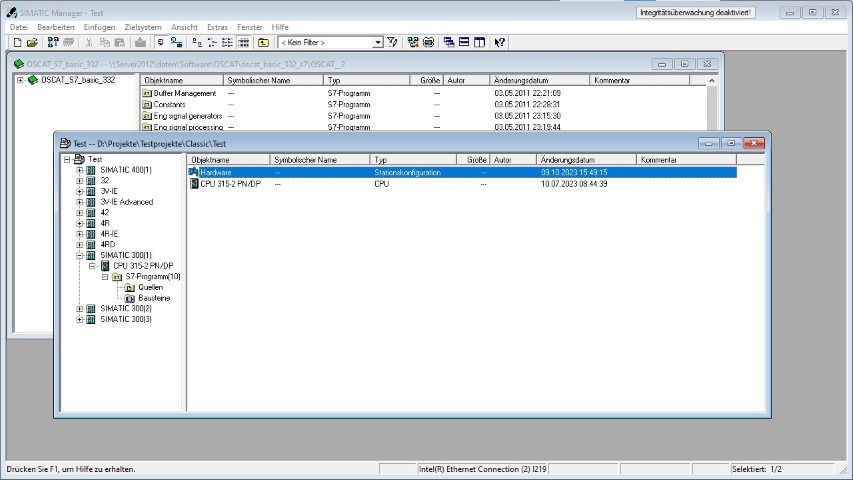853x480 pixels.
Task: Click the Cut scissors icon
Action: (x=89, y=42)
